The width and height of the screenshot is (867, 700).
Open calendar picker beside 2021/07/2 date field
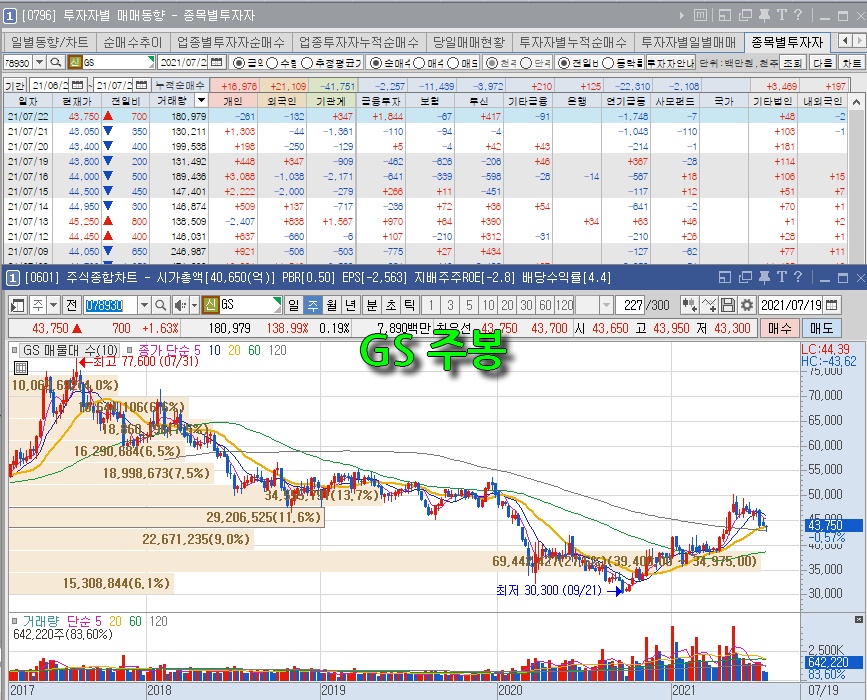(x=217, y=62)
